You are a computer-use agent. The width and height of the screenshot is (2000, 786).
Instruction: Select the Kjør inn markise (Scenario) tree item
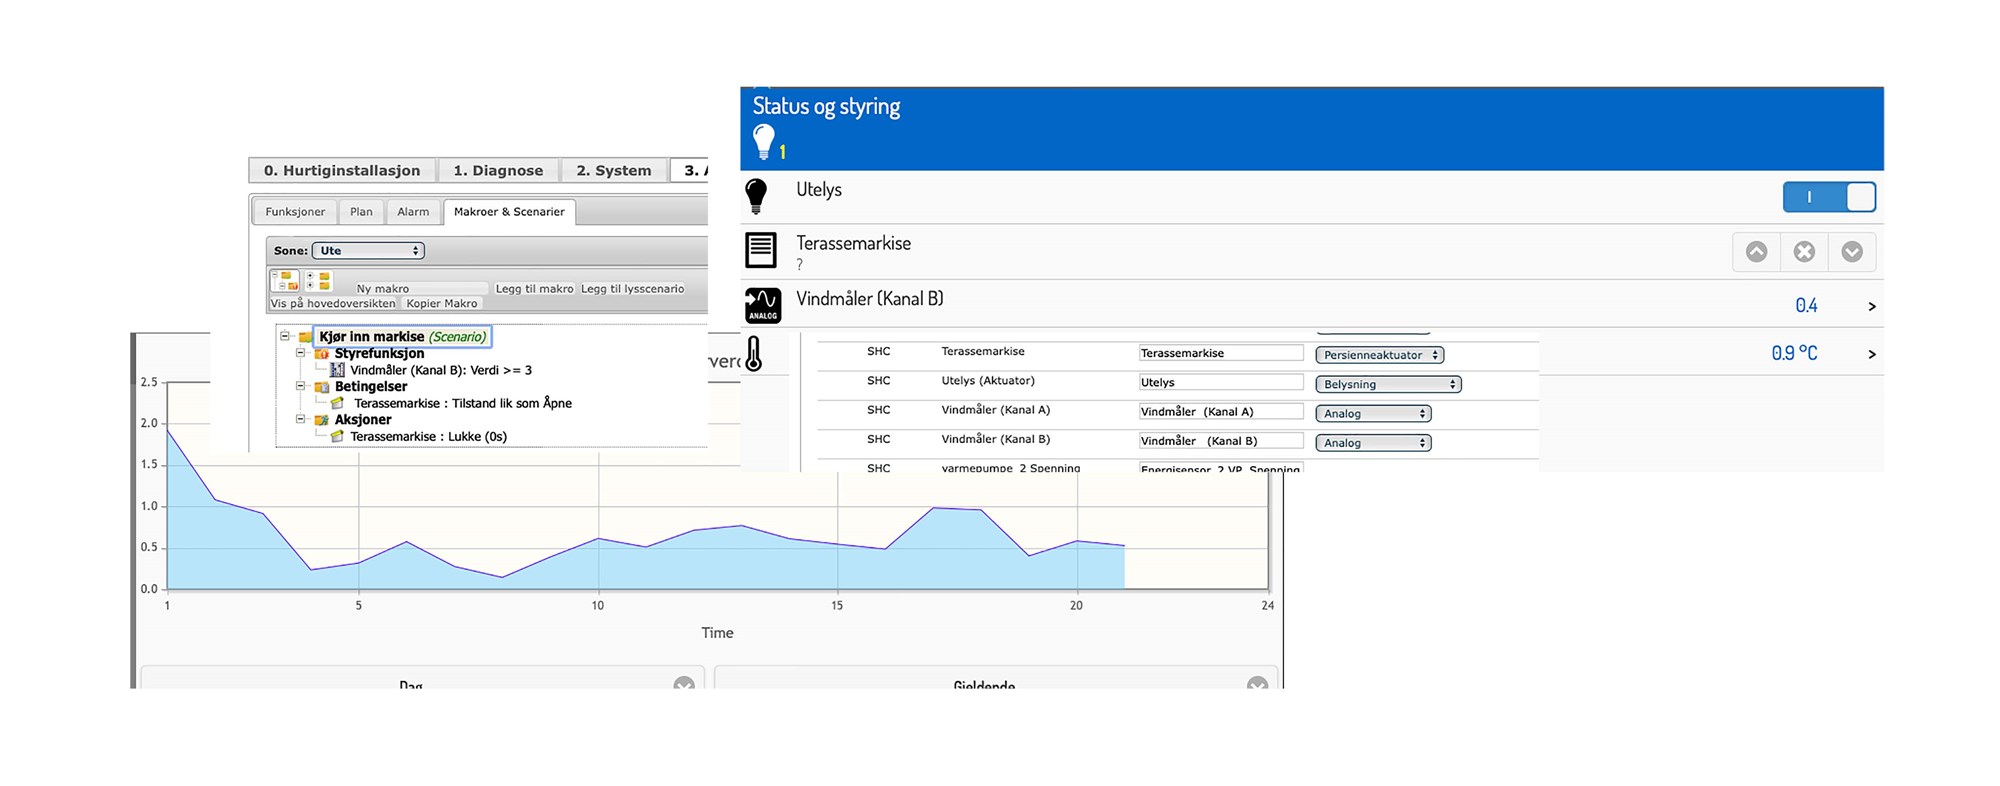(x=403, y=337)
